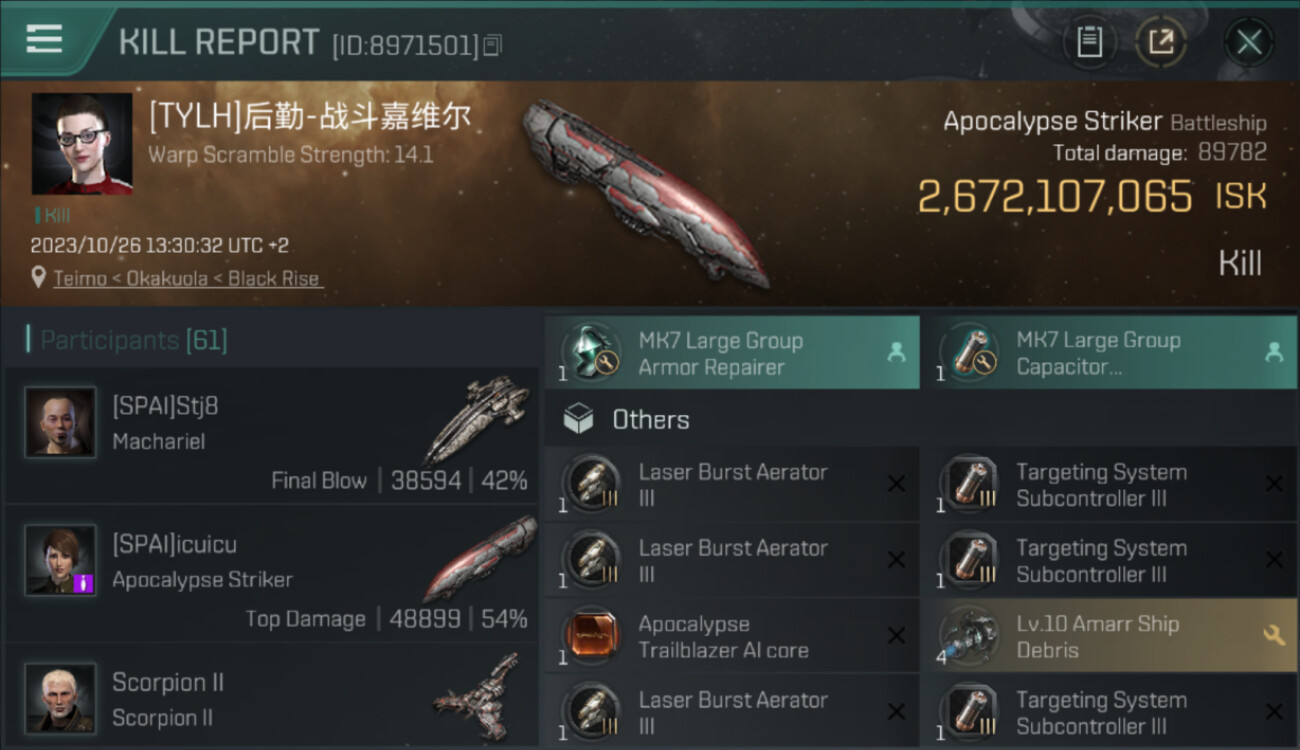Select the MK7 Large Group Armor Repairer icon
This screenshot has height=750, width=1300.
coord(593,353)
